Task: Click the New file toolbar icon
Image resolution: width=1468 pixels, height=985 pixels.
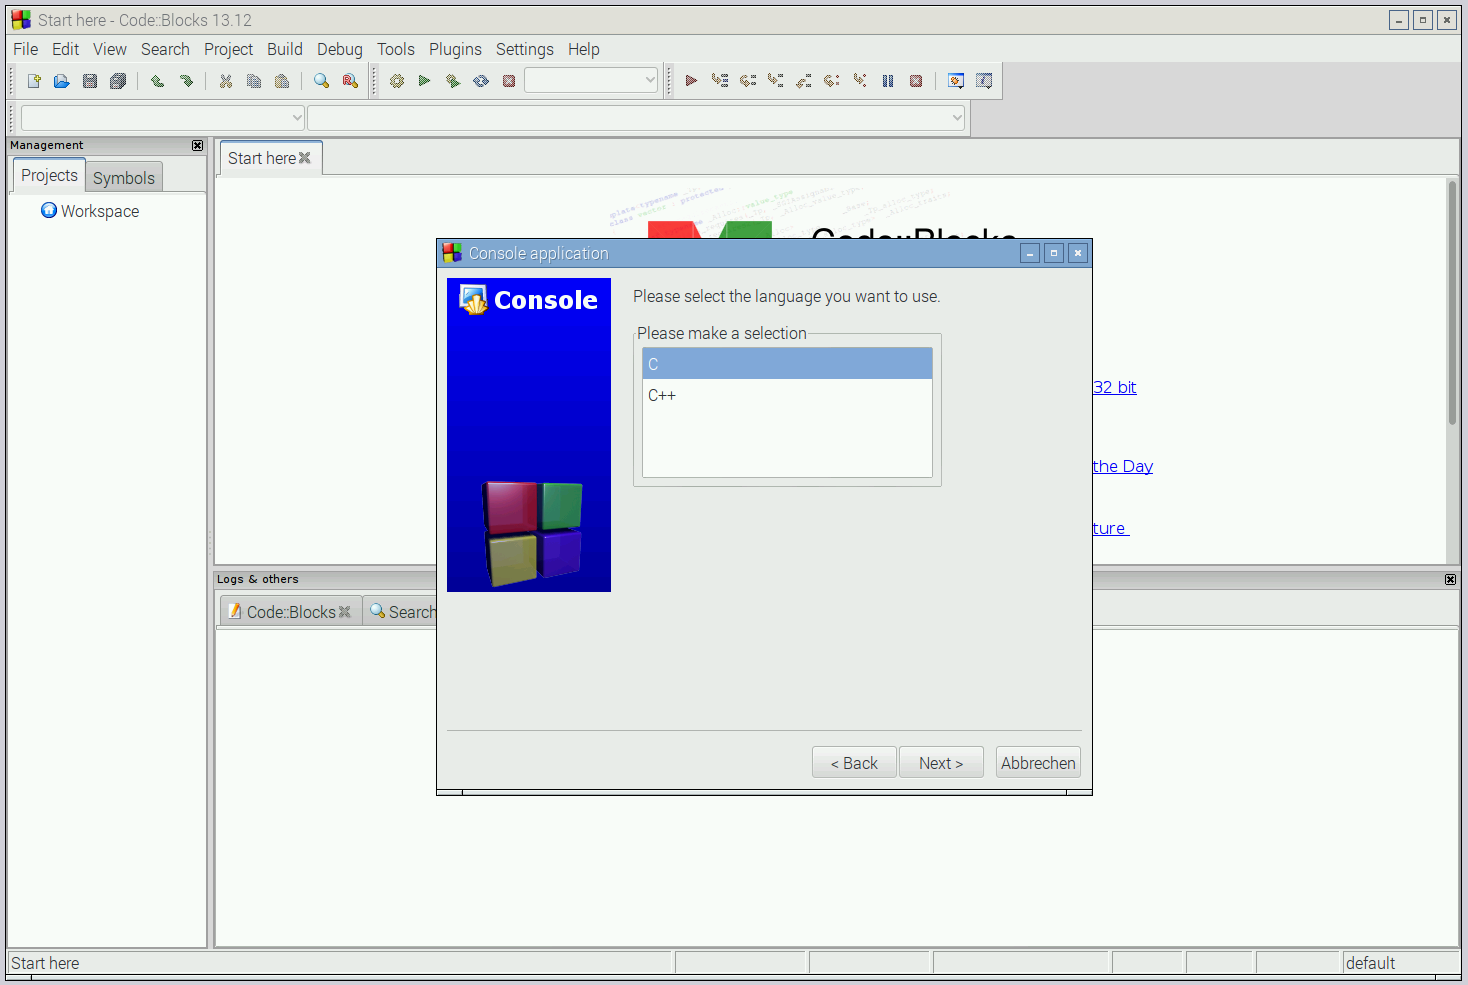Action: (x=34, y=81)
